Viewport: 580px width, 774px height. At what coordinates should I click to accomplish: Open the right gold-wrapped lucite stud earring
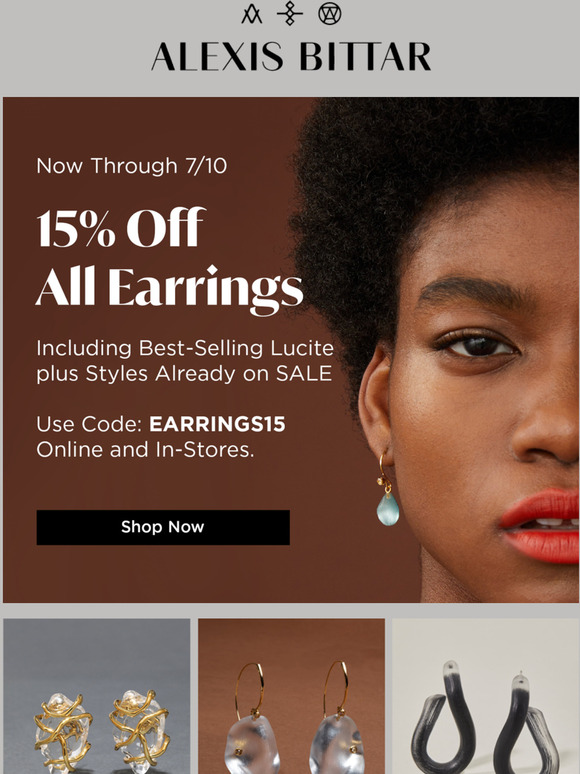(x=139, y=731)
